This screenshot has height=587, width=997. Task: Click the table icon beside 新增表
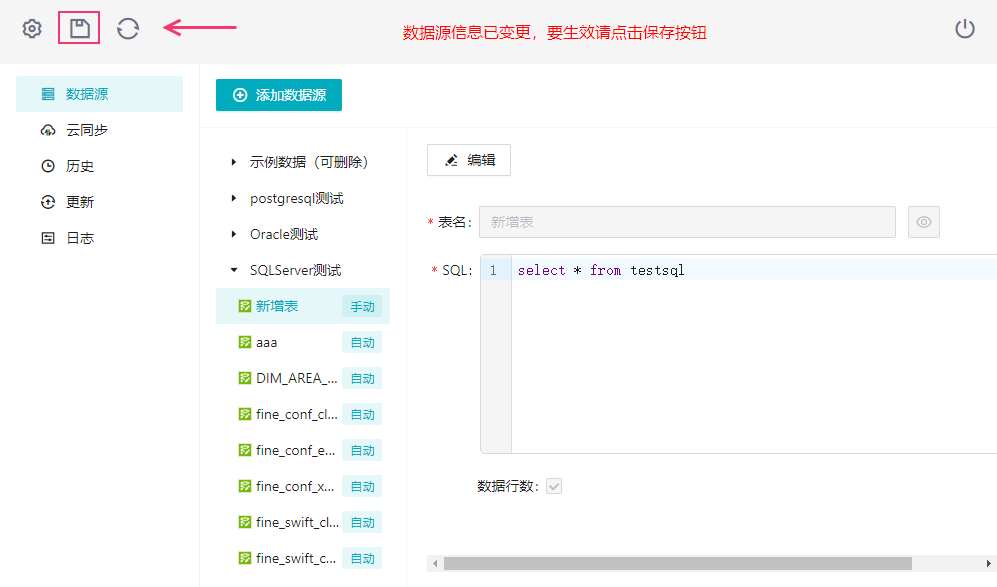[245, 306]
